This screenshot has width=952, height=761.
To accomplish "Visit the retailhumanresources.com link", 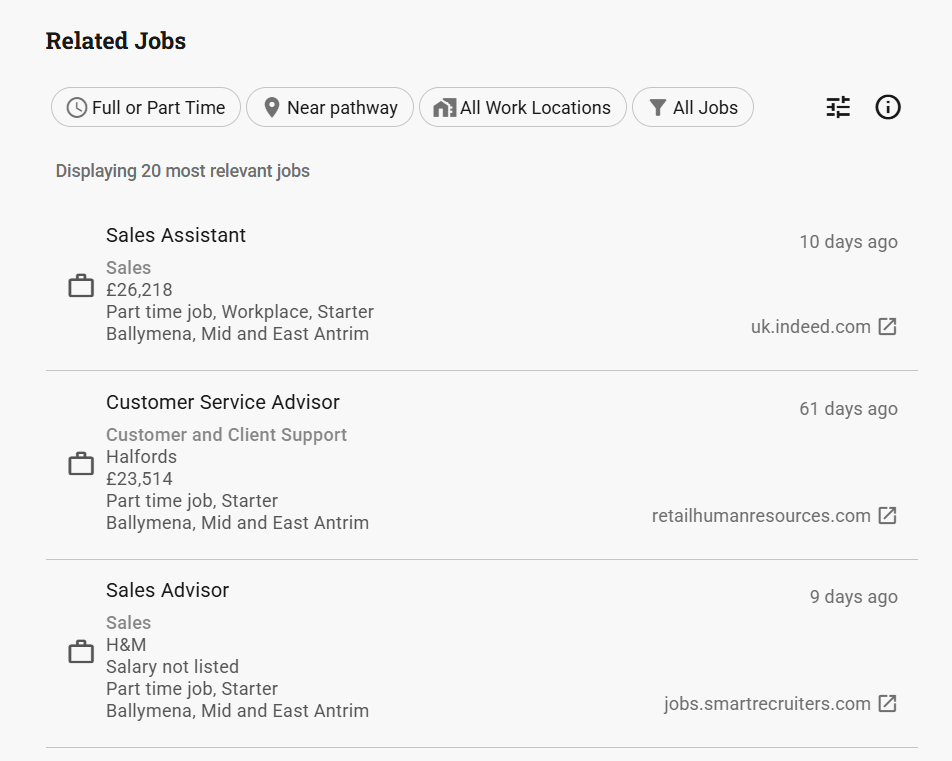I will 761,516.
